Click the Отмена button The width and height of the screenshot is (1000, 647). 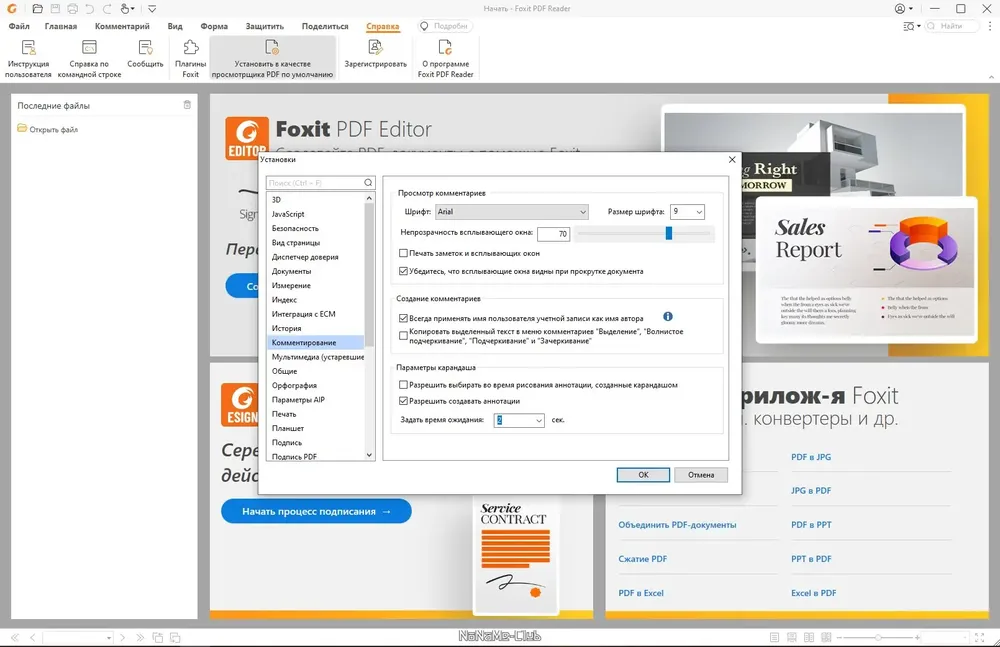(x=700, y=475)
